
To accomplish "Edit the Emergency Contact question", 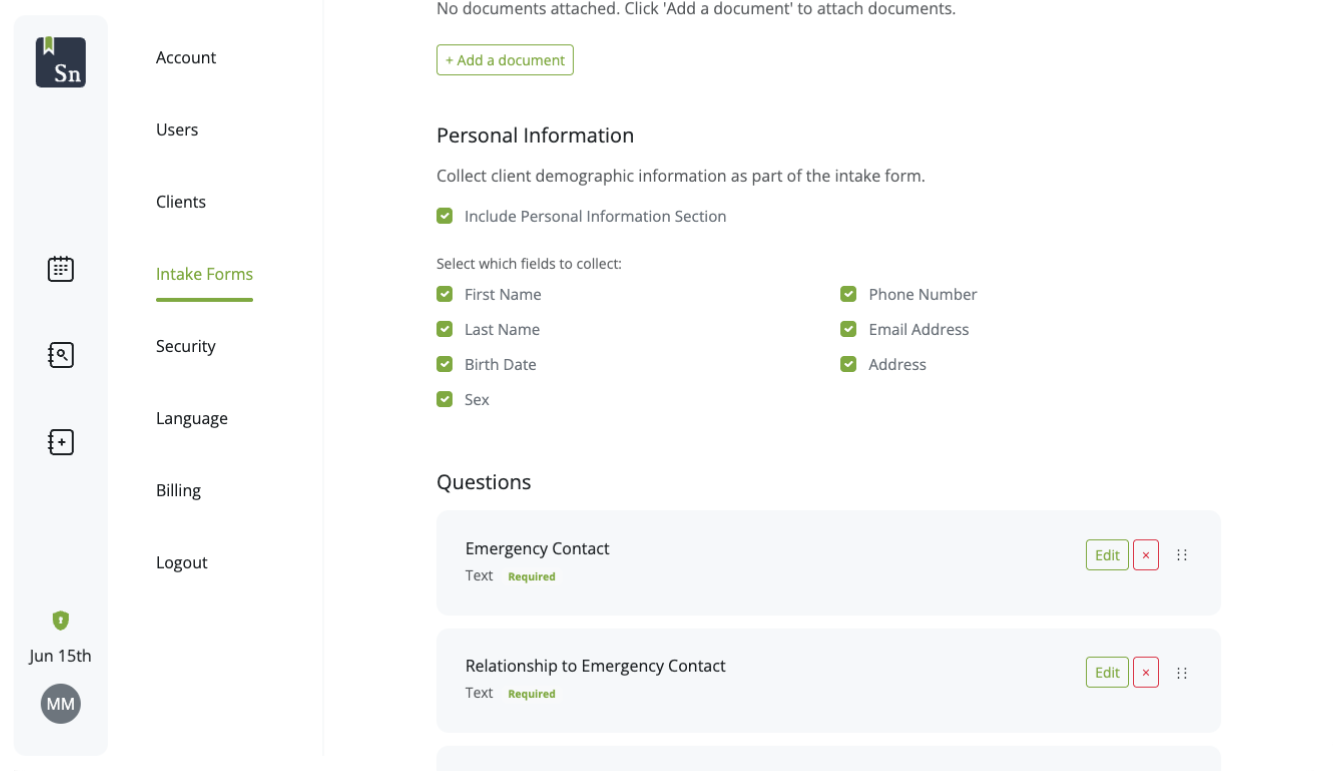I will [x=1107, y=555].
